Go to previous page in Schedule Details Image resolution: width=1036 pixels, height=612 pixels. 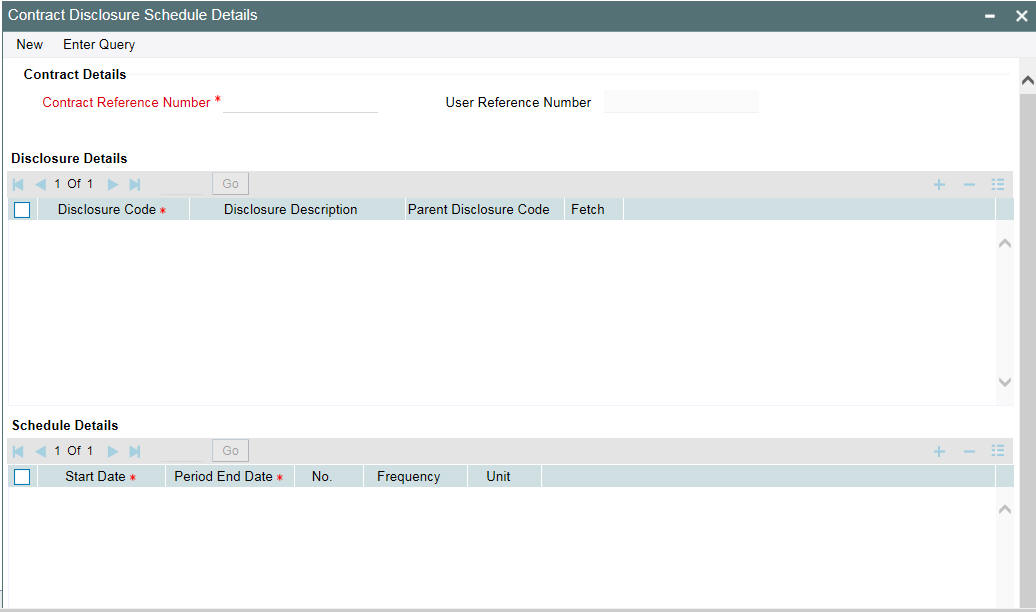(40, 451)
